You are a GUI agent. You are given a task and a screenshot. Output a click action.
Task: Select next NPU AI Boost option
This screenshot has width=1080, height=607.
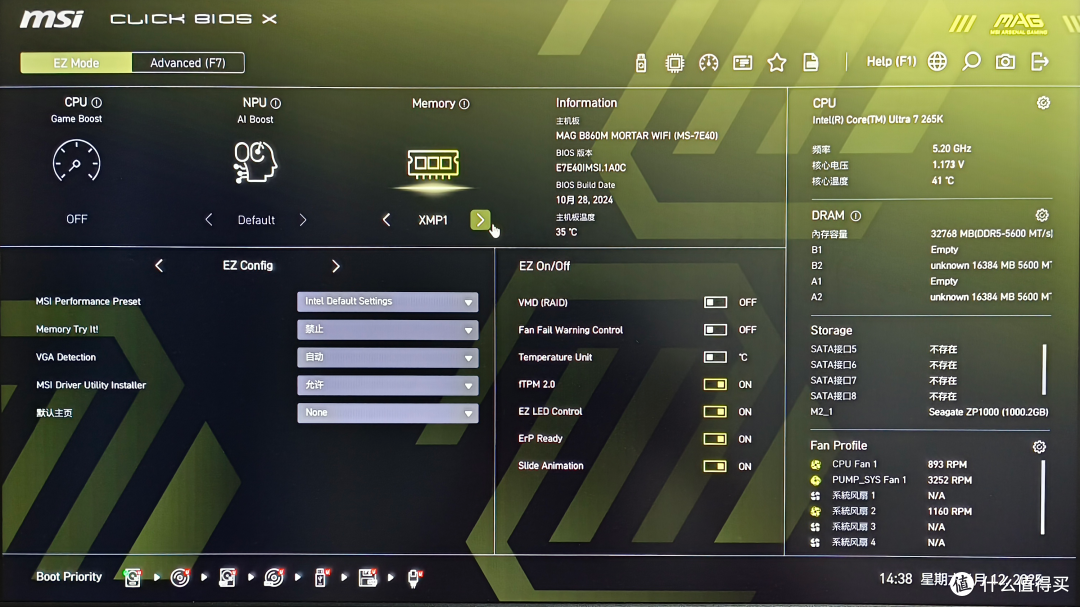coord(303,220)
